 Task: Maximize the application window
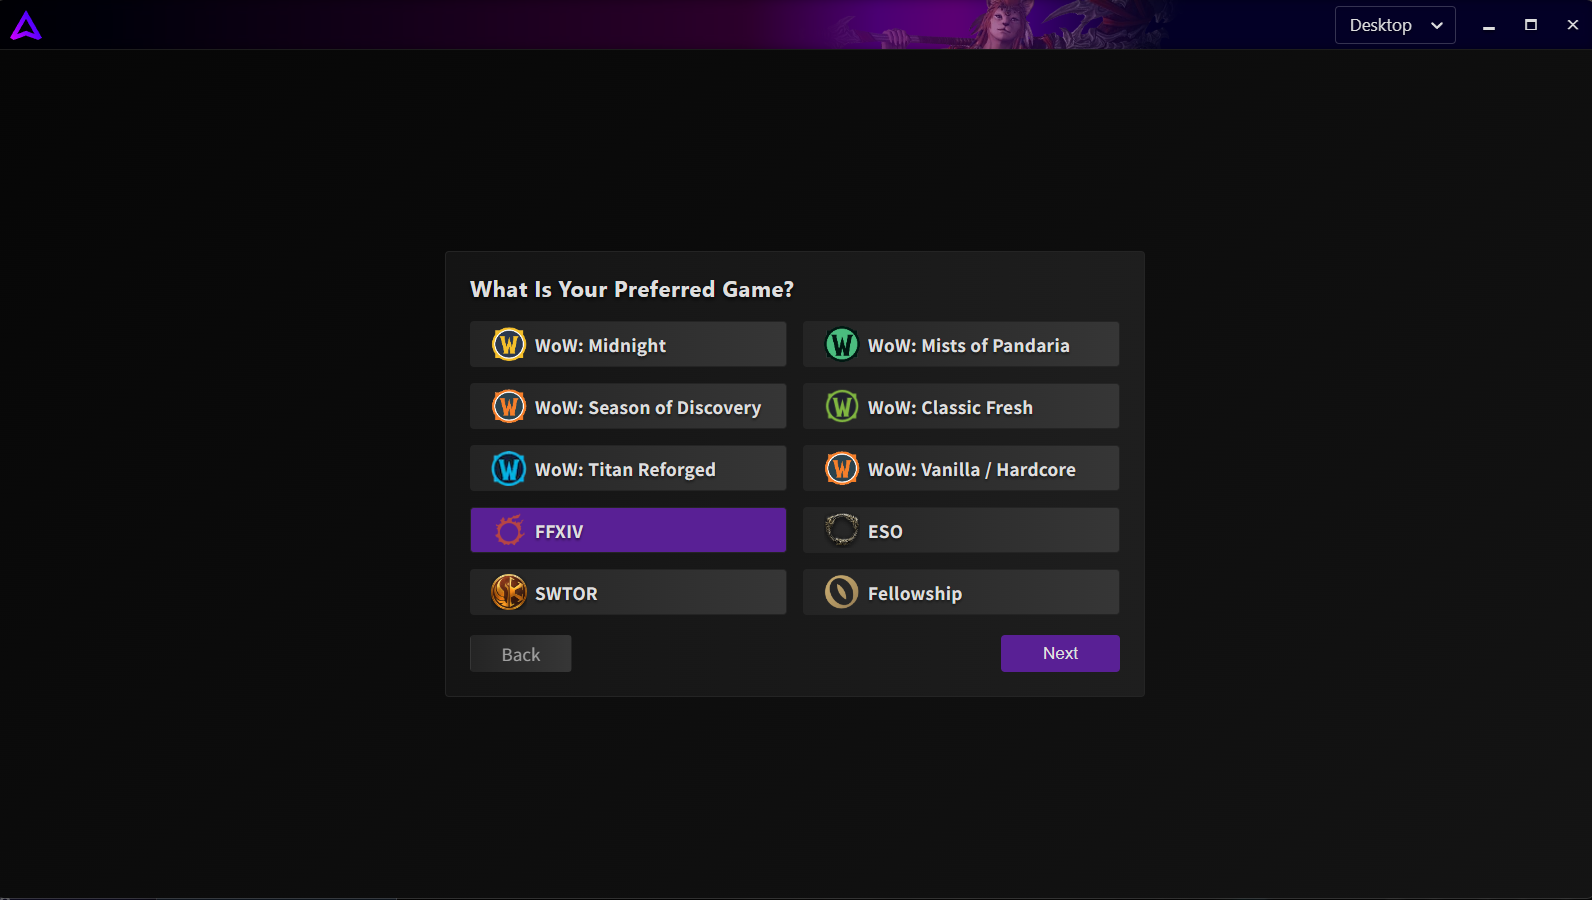coord(1530,25)
